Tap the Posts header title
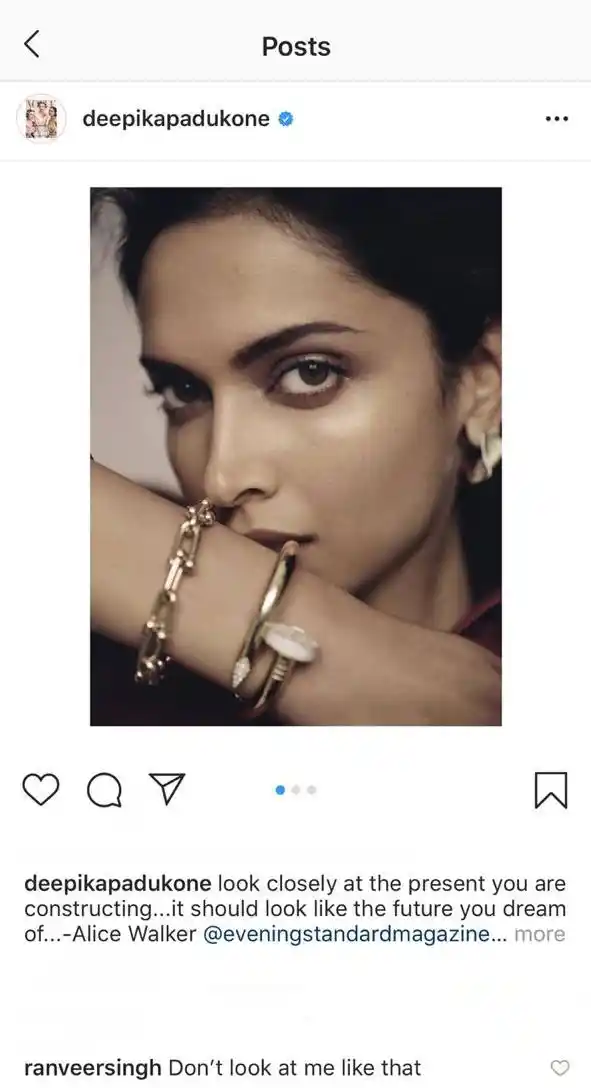 point(296,46)
